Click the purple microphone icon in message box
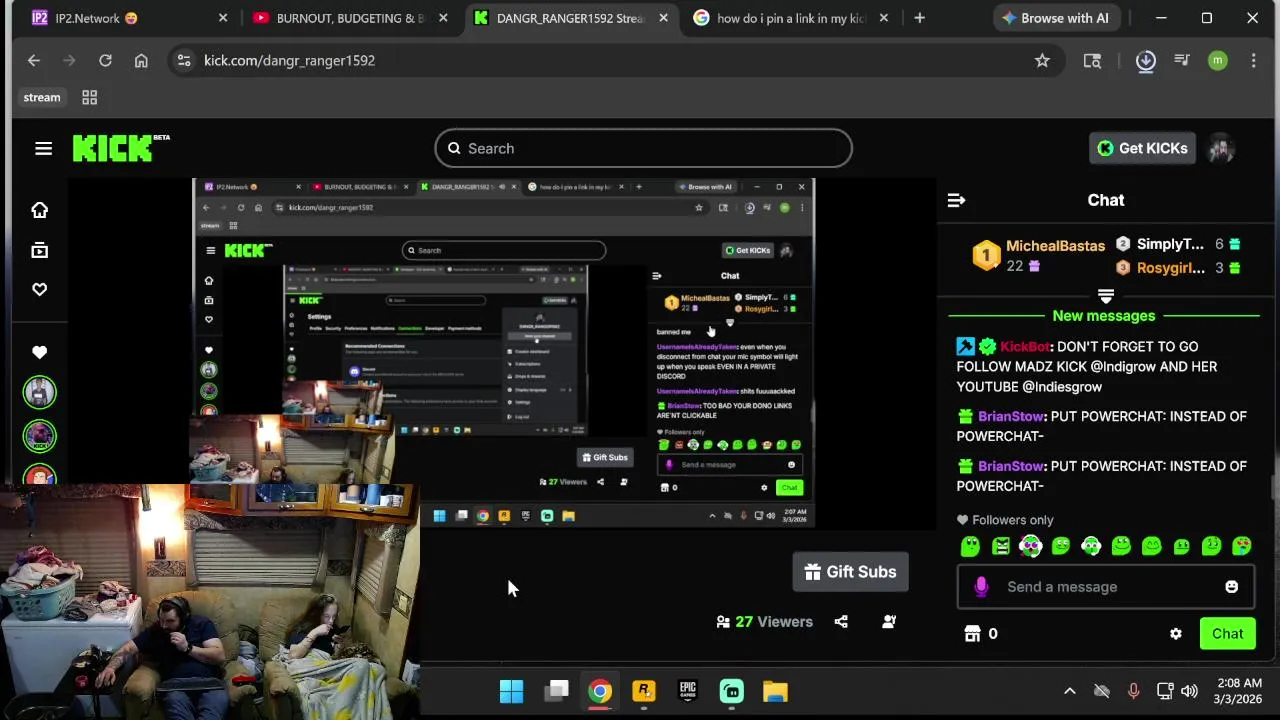 (x=981, y=587)
